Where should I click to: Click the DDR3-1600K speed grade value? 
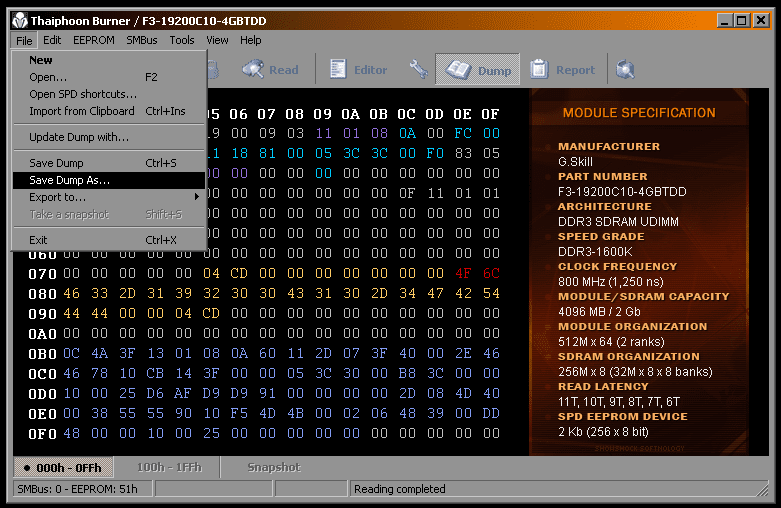click(595, 252)
